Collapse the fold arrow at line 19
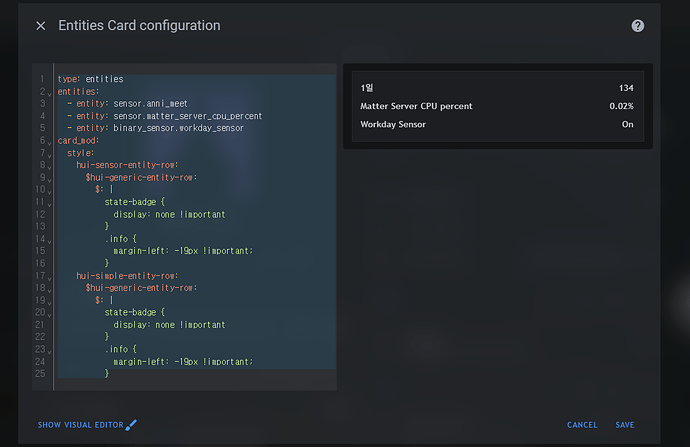Screen dimensions: 690x447 click(49, 303)
